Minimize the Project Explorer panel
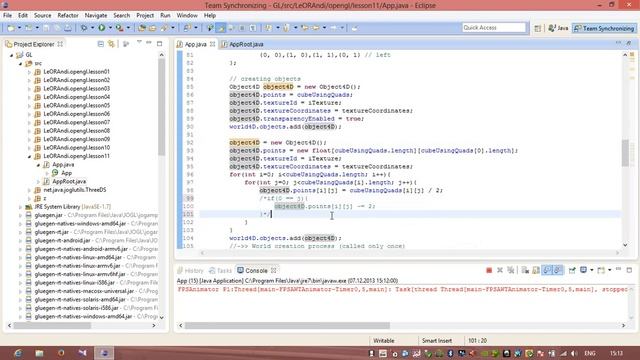 pos(149,43)
